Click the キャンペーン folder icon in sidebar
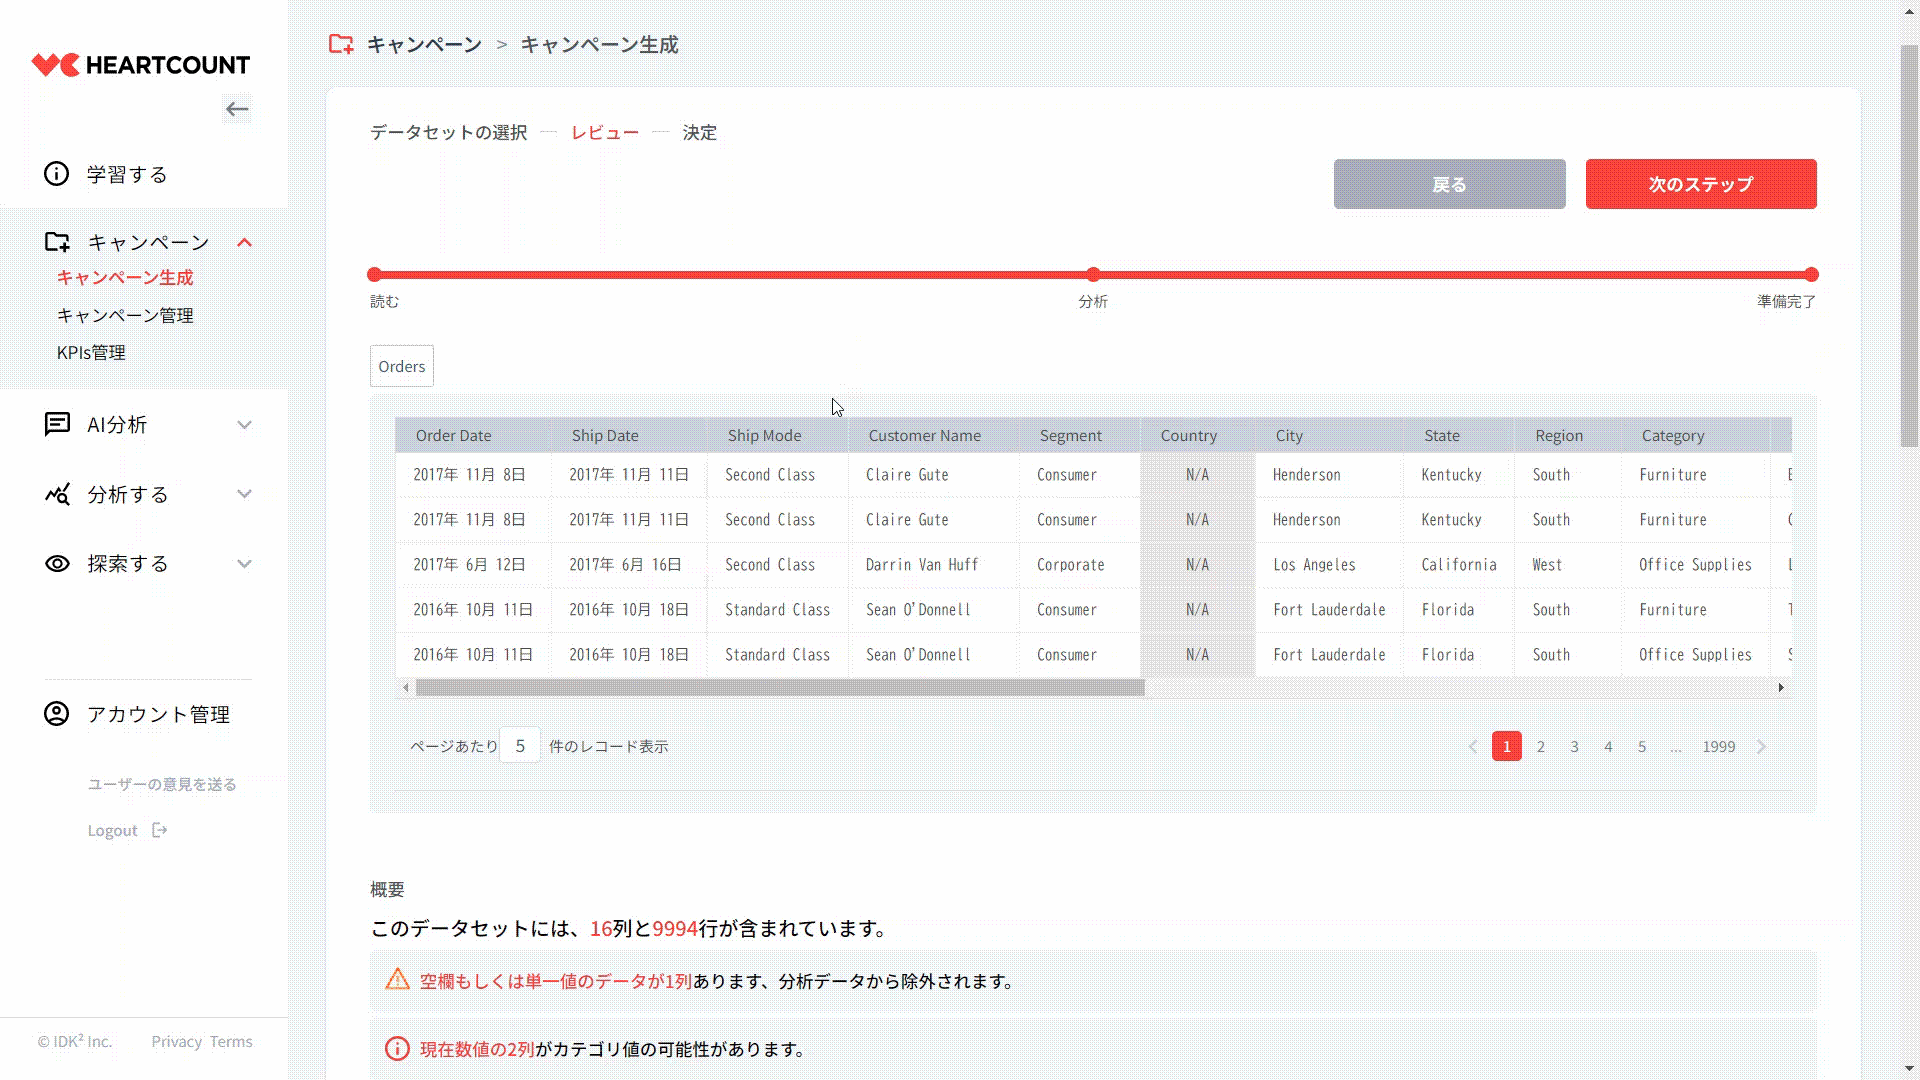The width and height of the screenshot is (1920, 1080). (57, 242)
